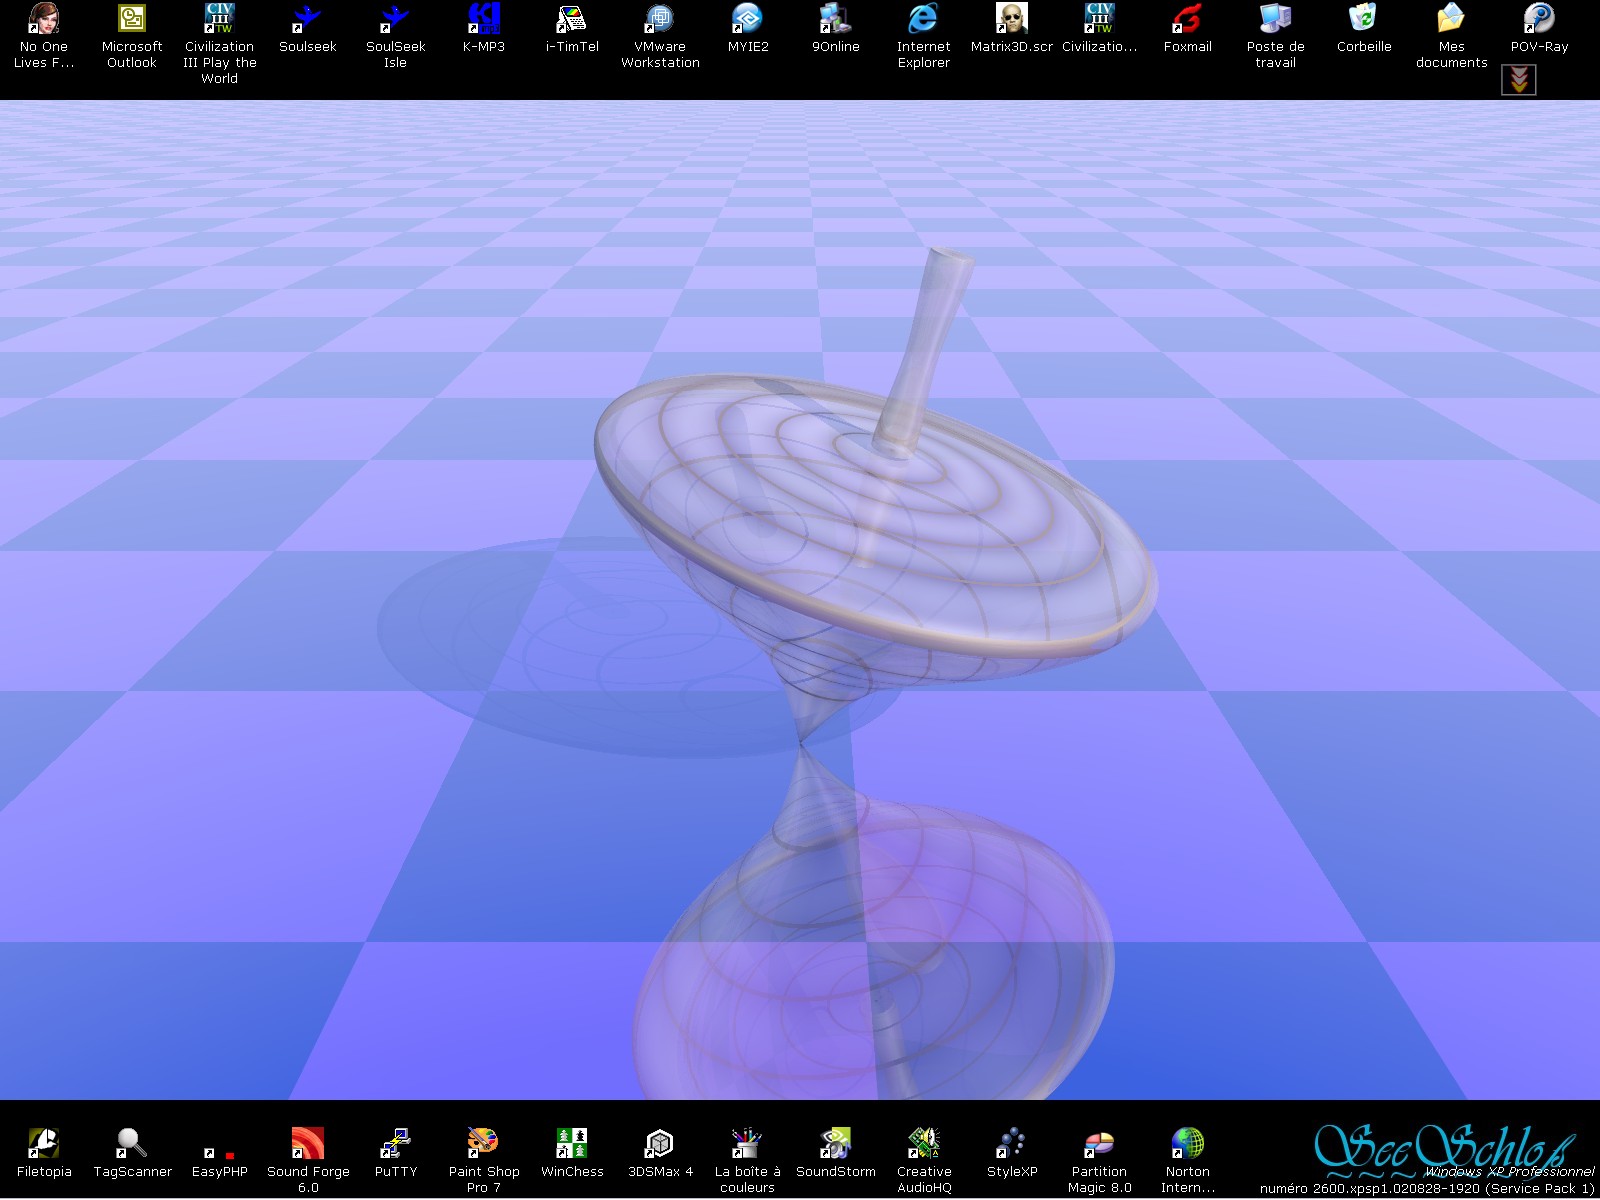Launch TagScanner icon
Image resolution: width=1600 pixels, height=1200 pixels.
tap(132, 1143)
